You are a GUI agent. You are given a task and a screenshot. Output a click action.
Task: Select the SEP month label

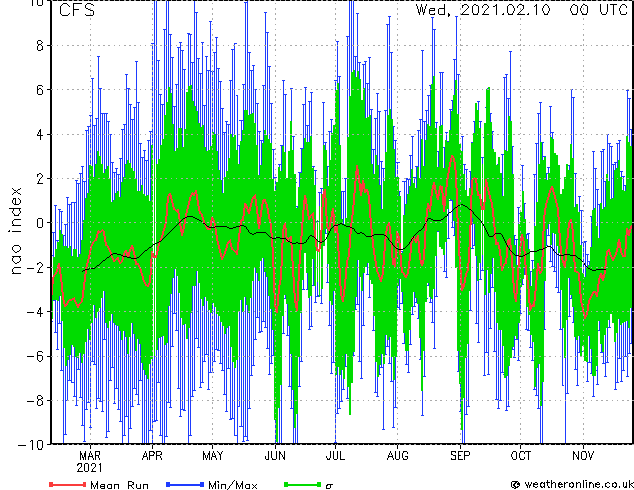coord(460,456)
